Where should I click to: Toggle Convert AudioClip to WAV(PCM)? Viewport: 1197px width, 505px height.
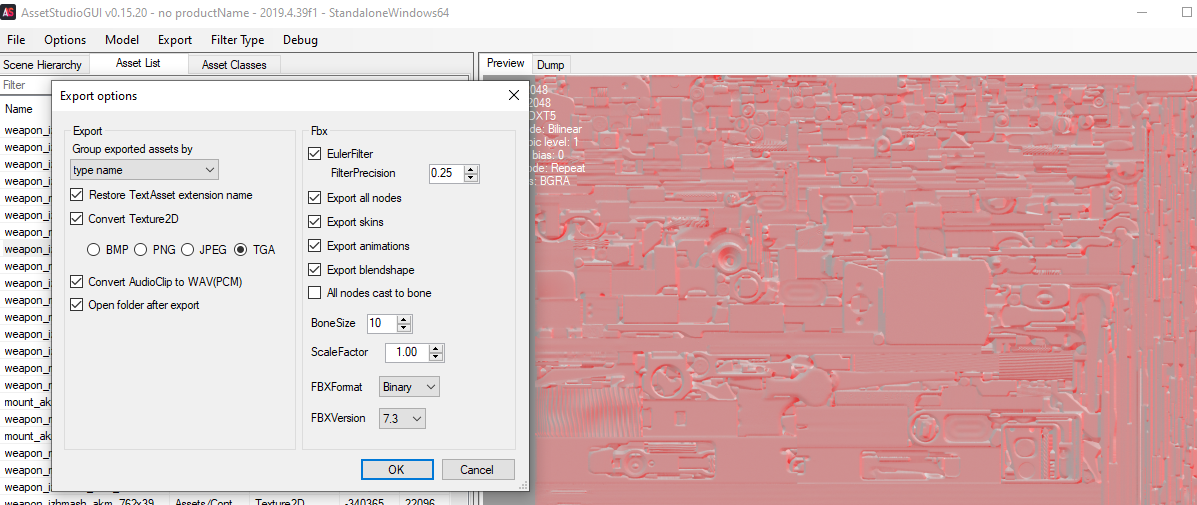76,281
